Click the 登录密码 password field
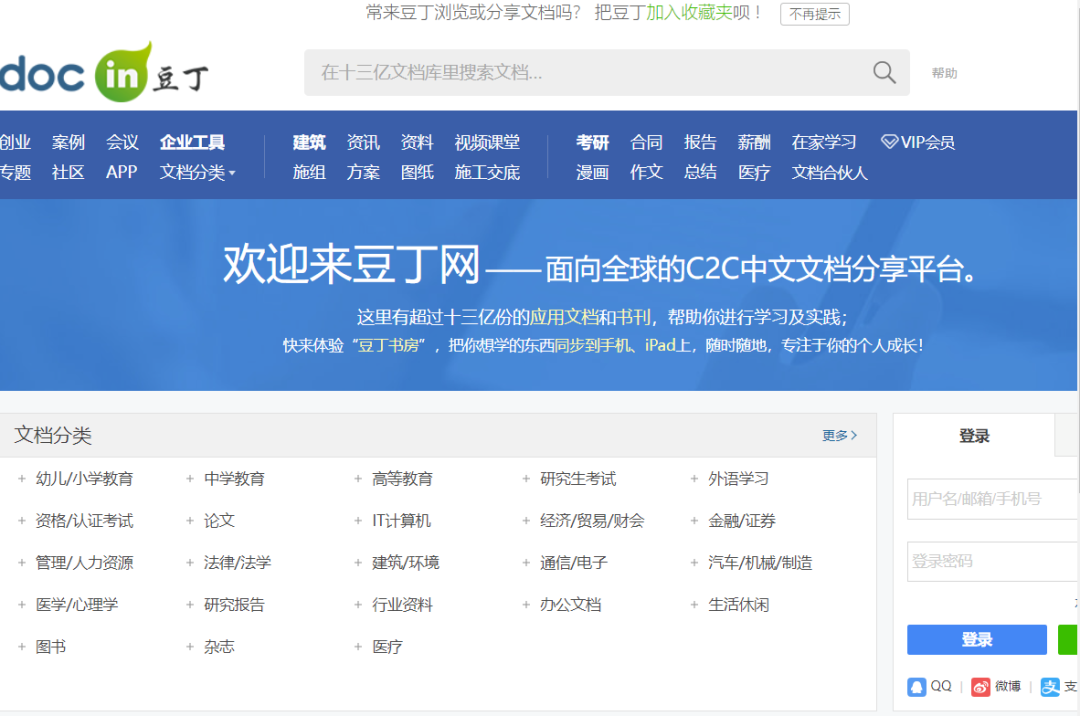The image size is (1080, 716). (993, 561)
